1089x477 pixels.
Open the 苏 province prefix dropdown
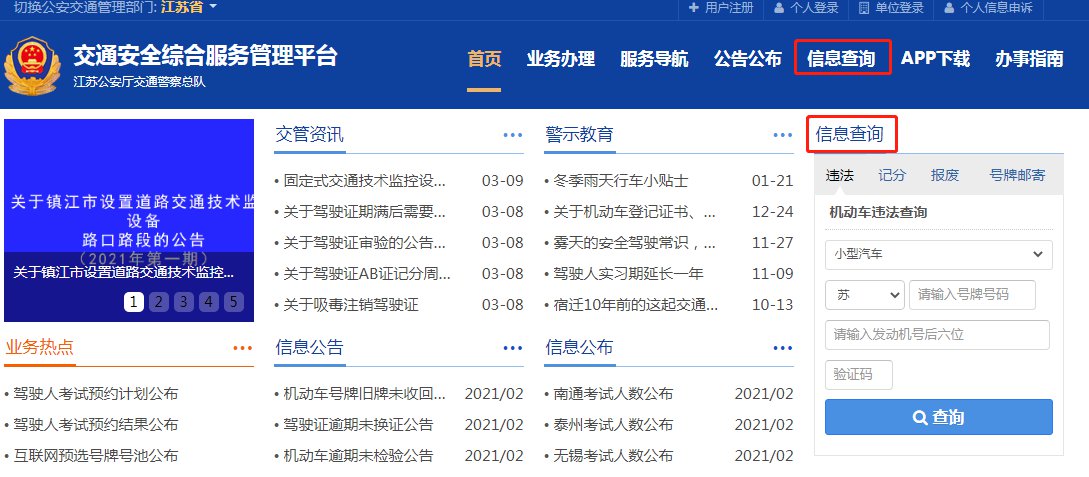pos(865,294)
